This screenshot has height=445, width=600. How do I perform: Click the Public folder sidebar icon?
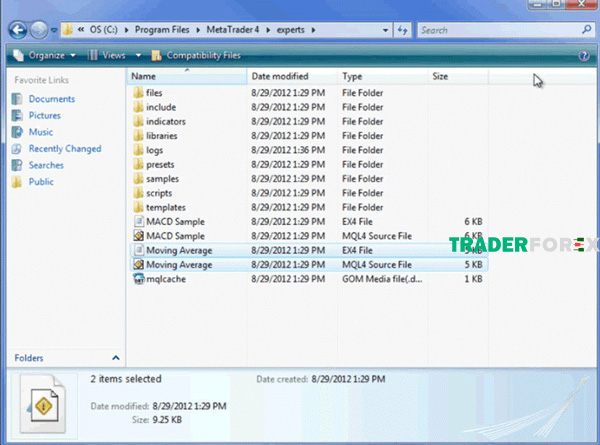[17, 182]
